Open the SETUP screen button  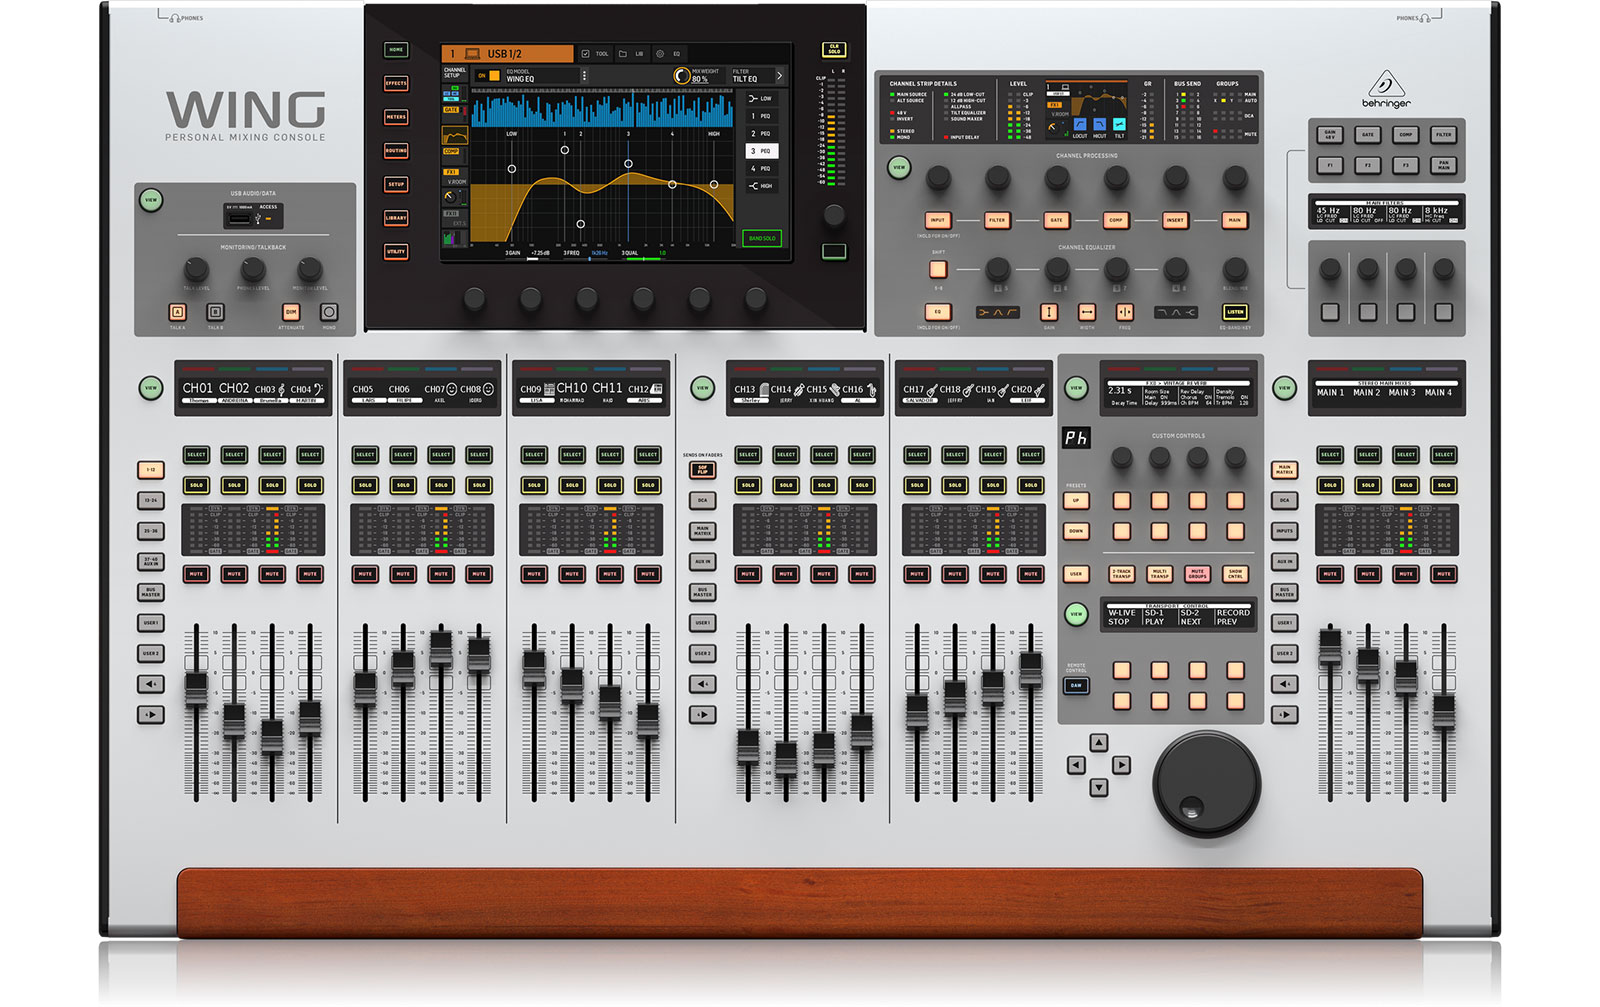click(x=396, y=185)
